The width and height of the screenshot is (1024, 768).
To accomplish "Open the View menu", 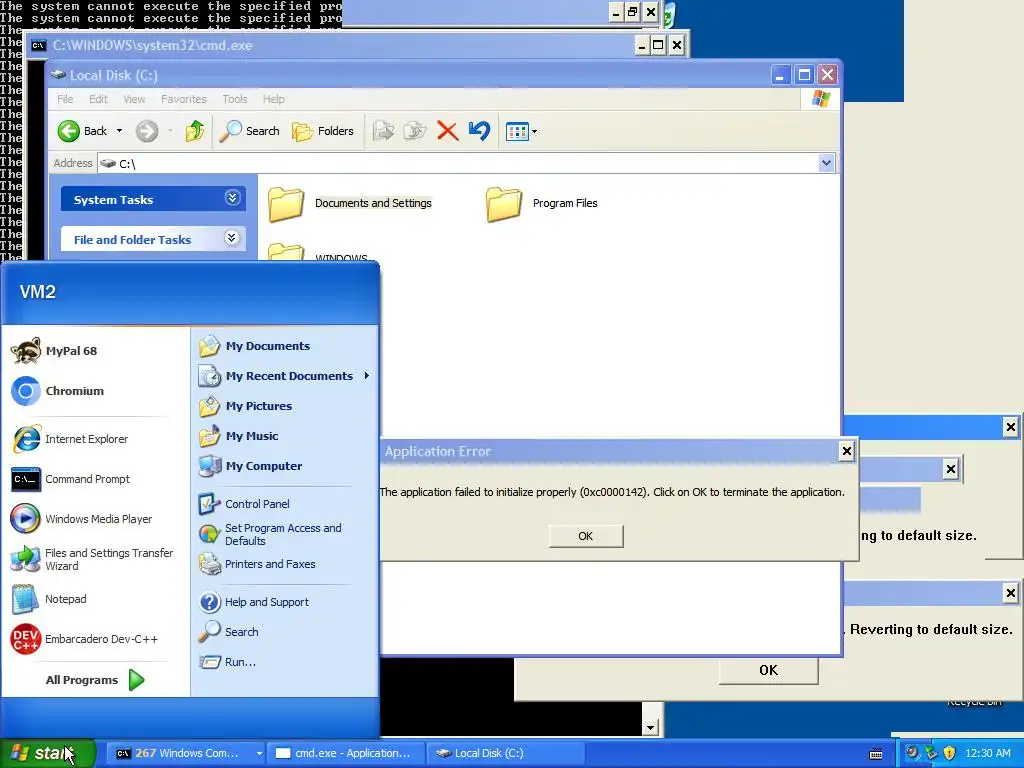I will coord(134,99).
